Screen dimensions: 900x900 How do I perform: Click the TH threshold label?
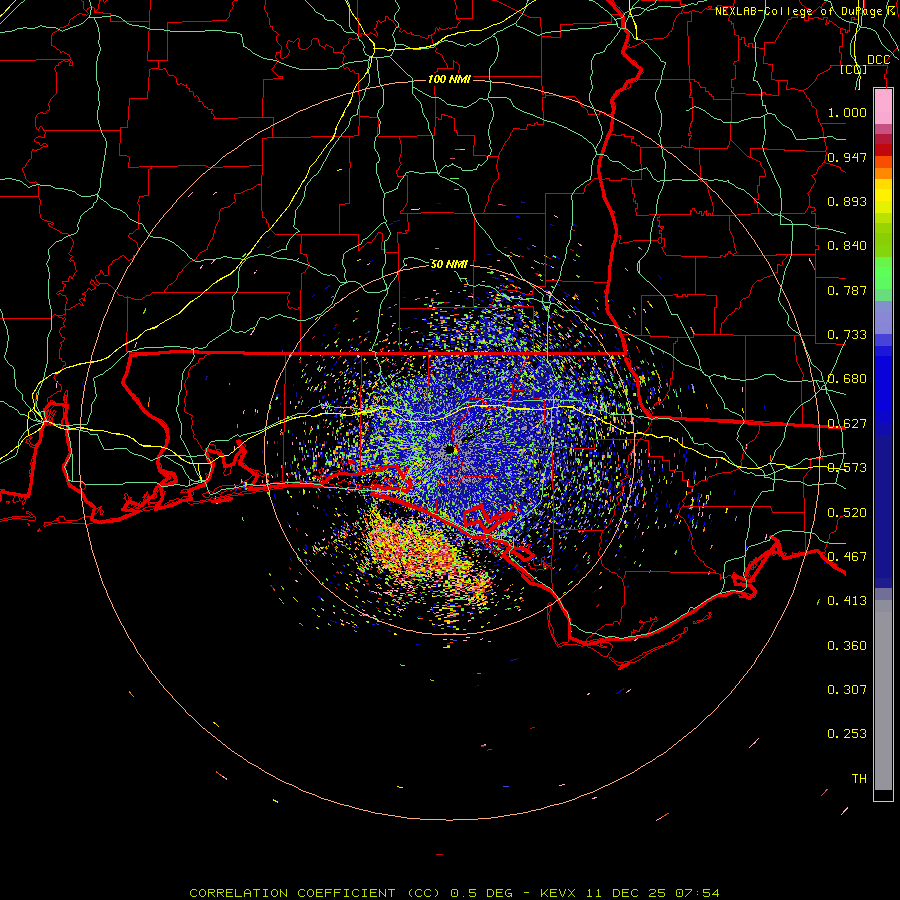(859, 779)
